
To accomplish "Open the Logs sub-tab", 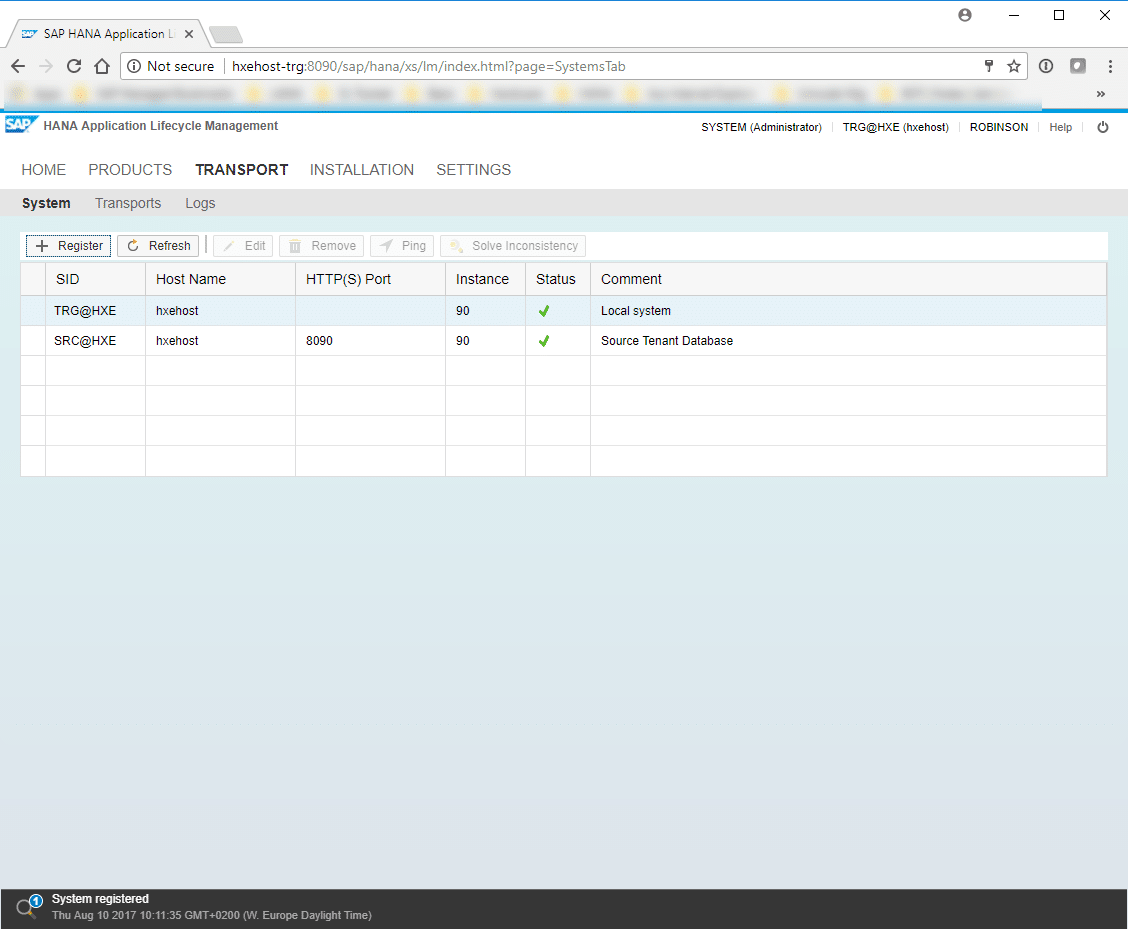I will pyautogui.click(x=200, y=203).
